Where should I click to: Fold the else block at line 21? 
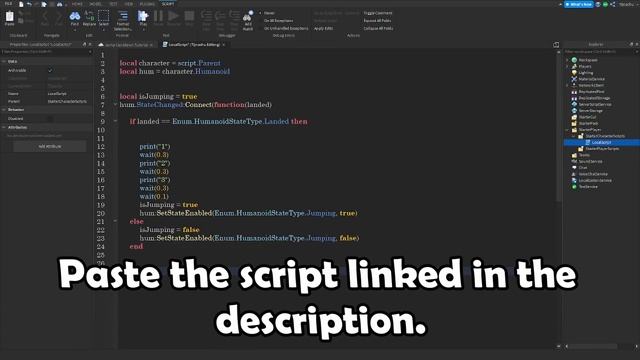pyautogui.click(x=115, y=221)
